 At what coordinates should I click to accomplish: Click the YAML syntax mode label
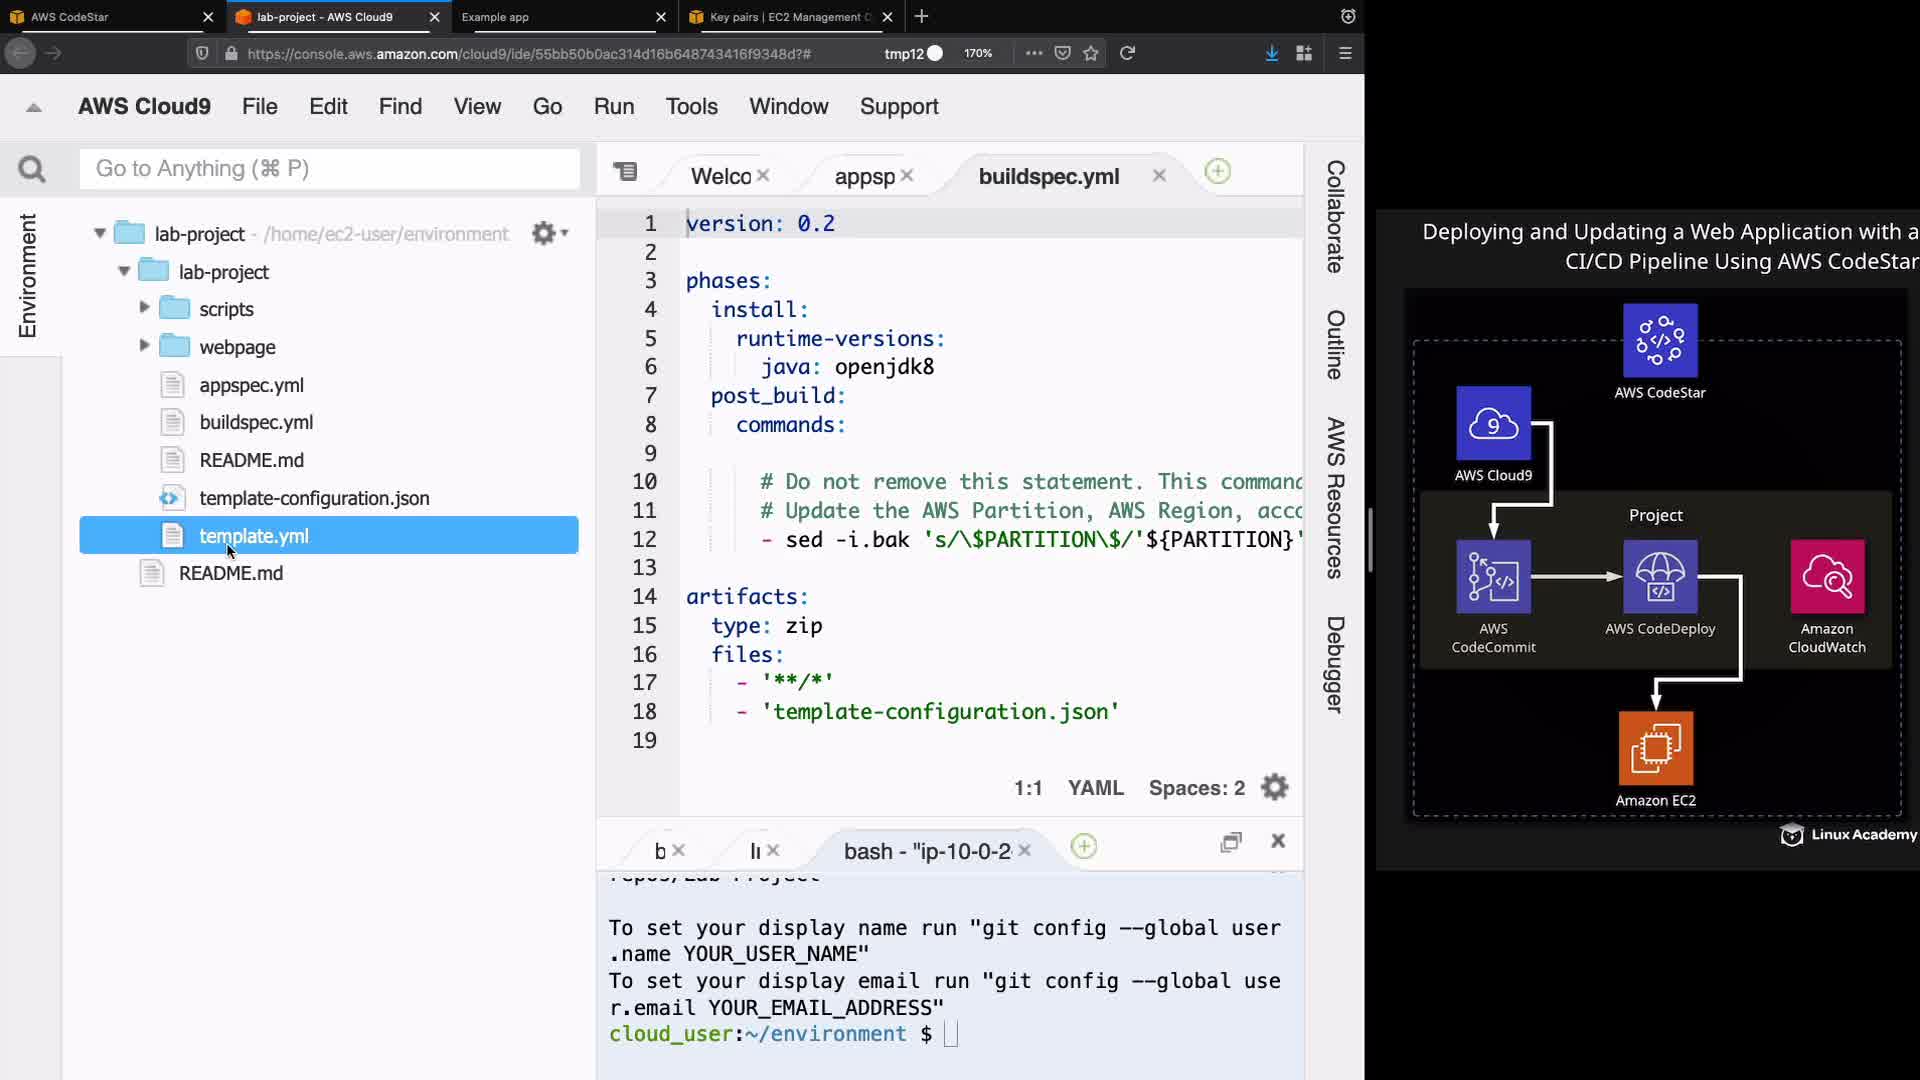(1095, 788)
